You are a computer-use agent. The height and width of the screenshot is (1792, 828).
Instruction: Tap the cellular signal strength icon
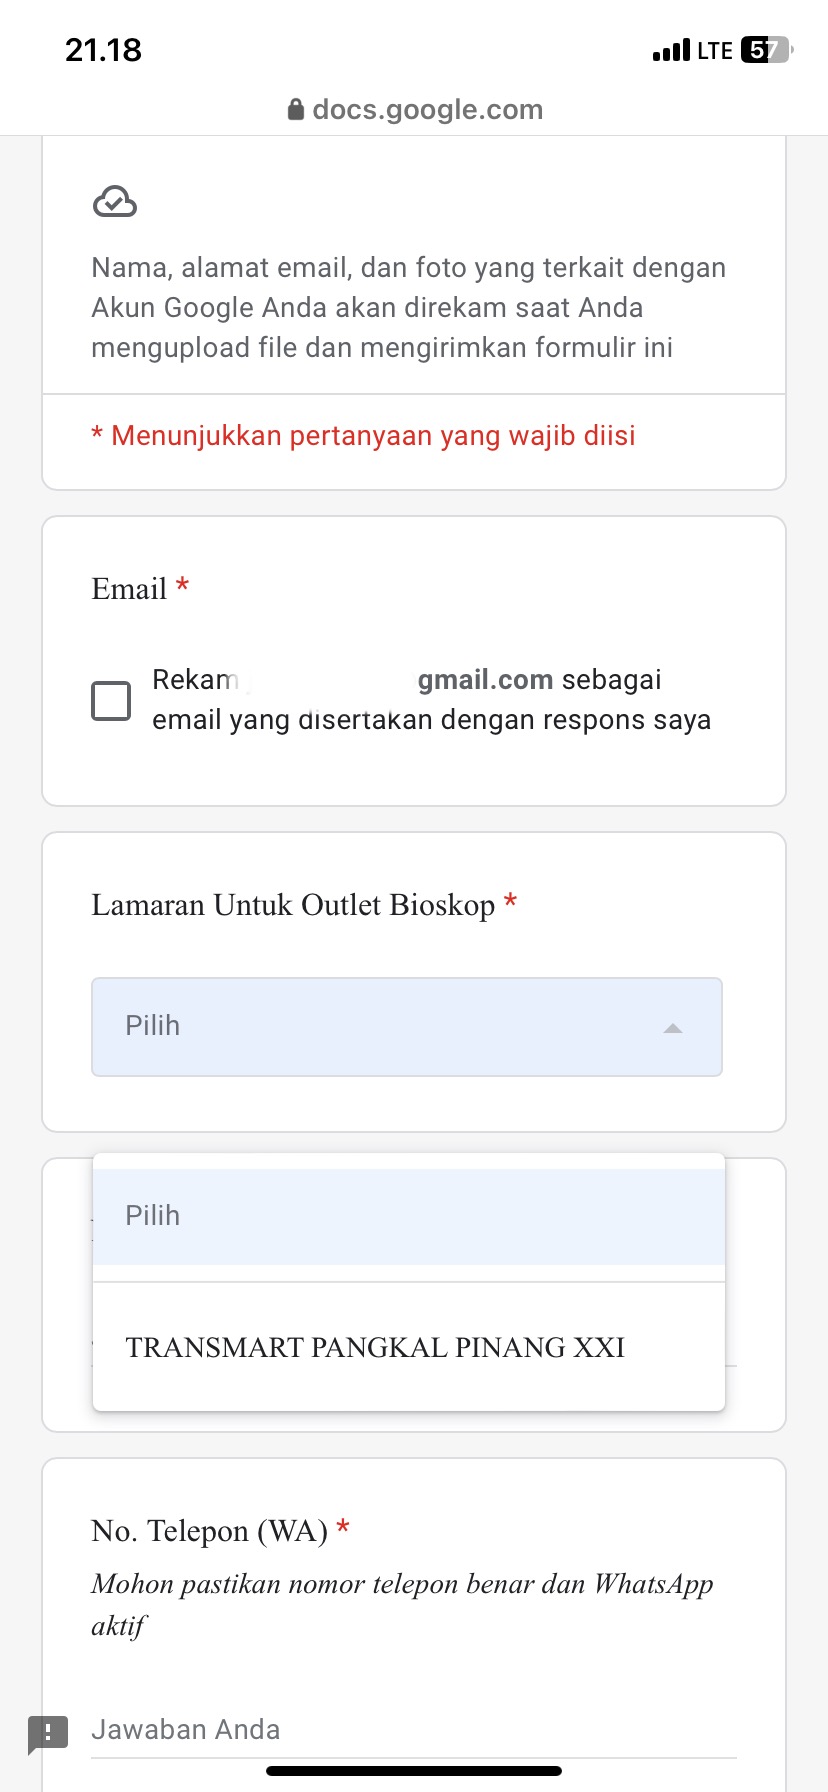tap(671, 50)
